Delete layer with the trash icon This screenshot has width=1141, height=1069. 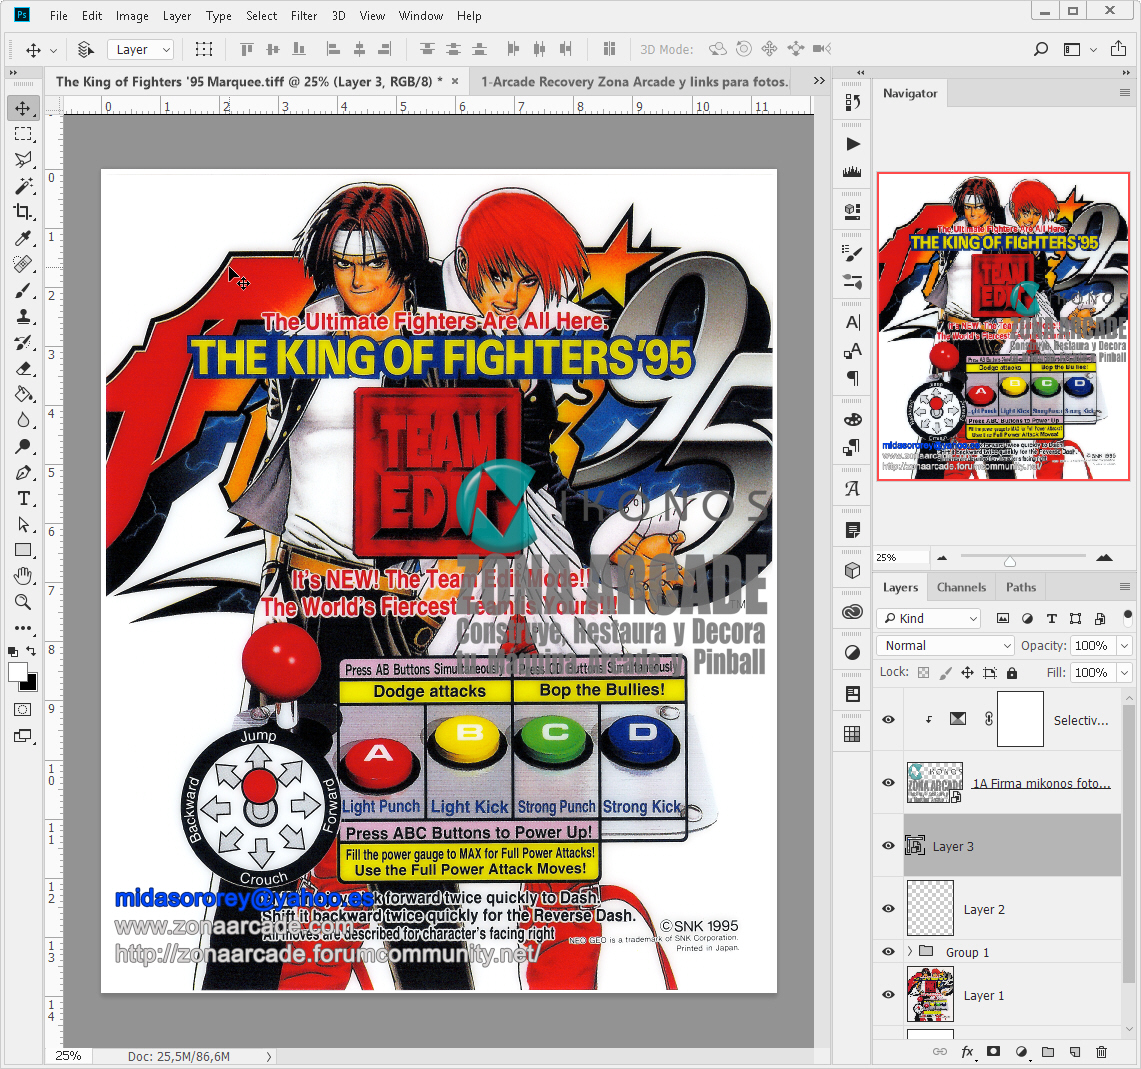click(1101, 1051)
